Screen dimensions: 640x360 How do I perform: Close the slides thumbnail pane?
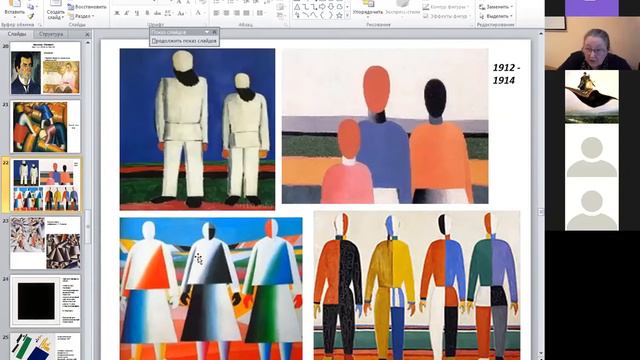pos(87,35)
